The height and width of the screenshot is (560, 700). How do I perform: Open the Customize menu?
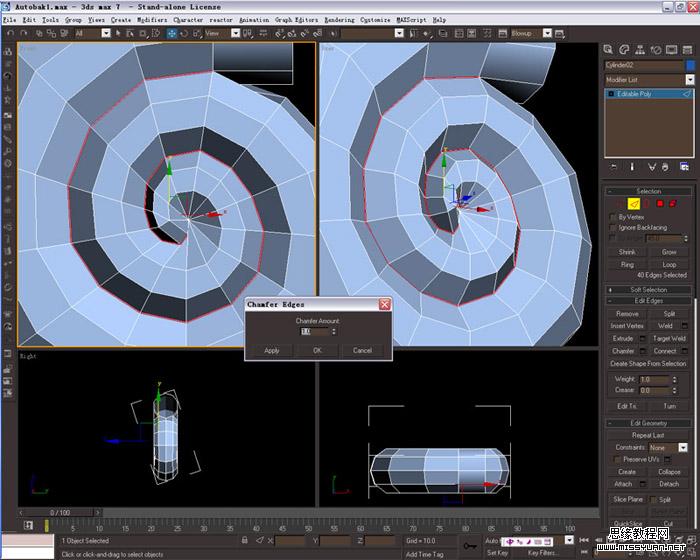375,20
